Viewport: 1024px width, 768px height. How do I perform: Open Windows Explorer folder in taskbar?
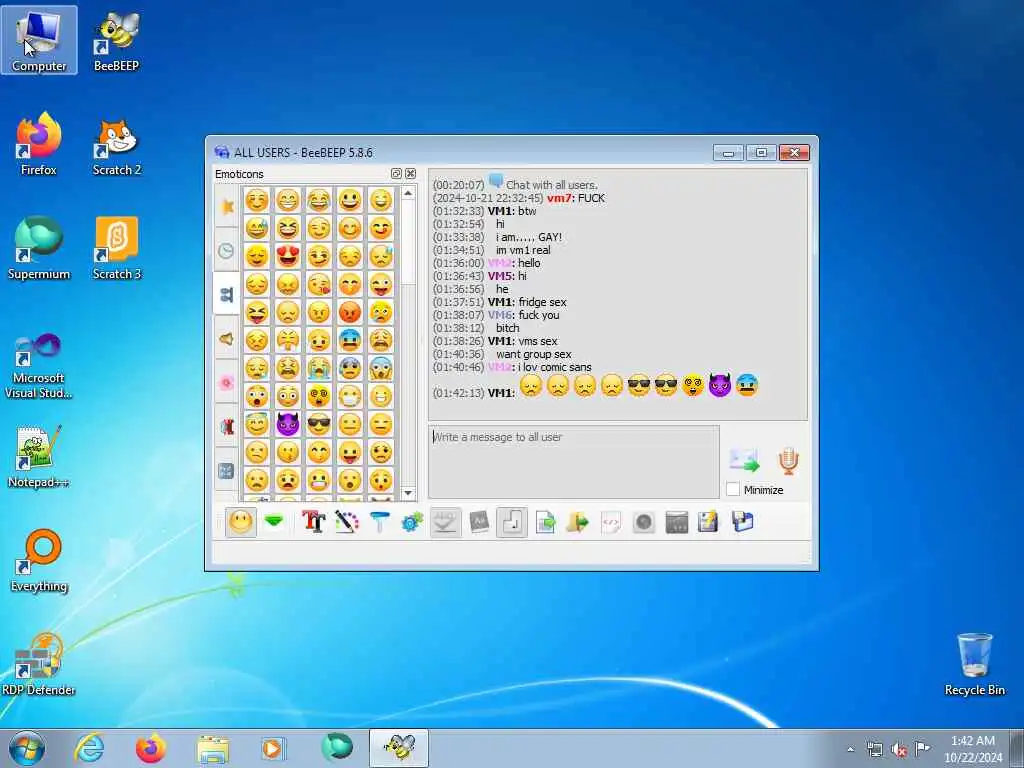click(x=213, y=748)
